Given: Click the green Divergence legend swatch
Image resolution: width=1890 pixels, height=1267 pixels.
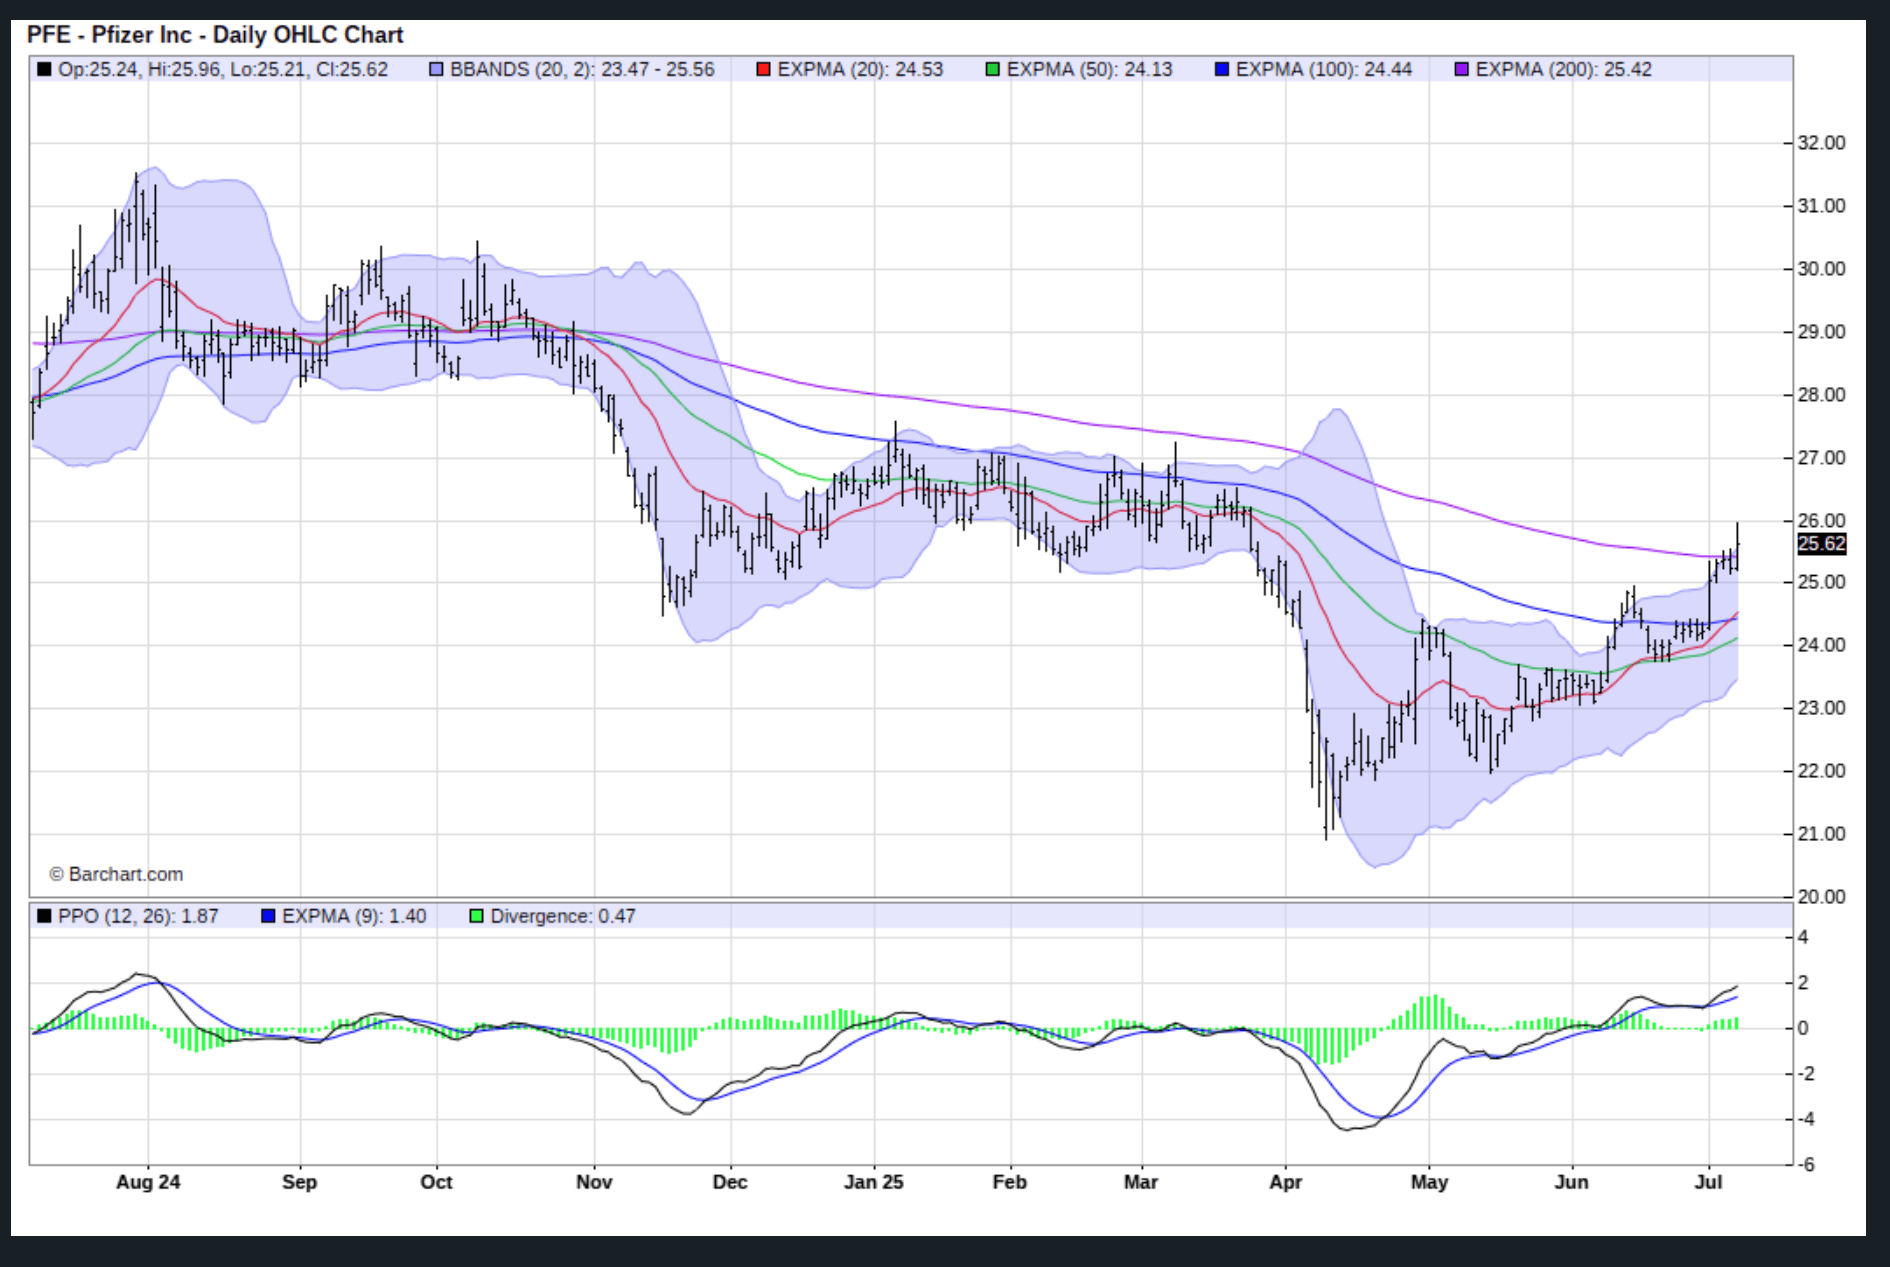Looking at the screenshot, I should tap(477, 916).
